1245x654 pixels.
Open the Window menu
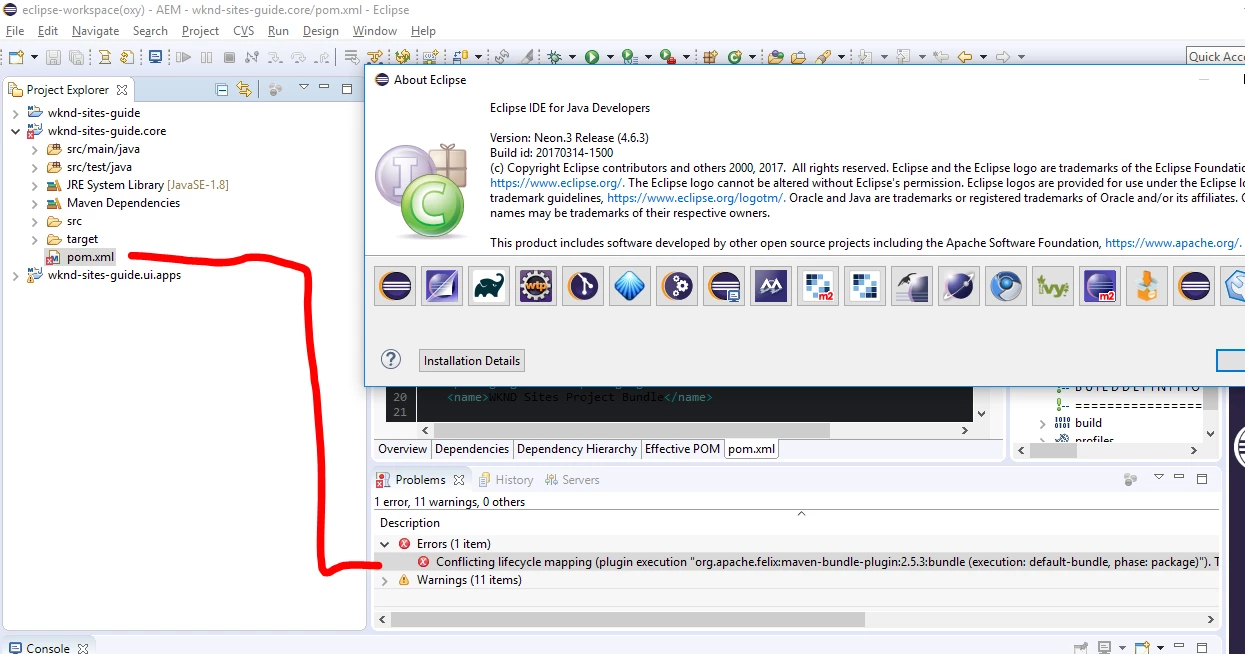pyautogui.click(x=374, y=31)
